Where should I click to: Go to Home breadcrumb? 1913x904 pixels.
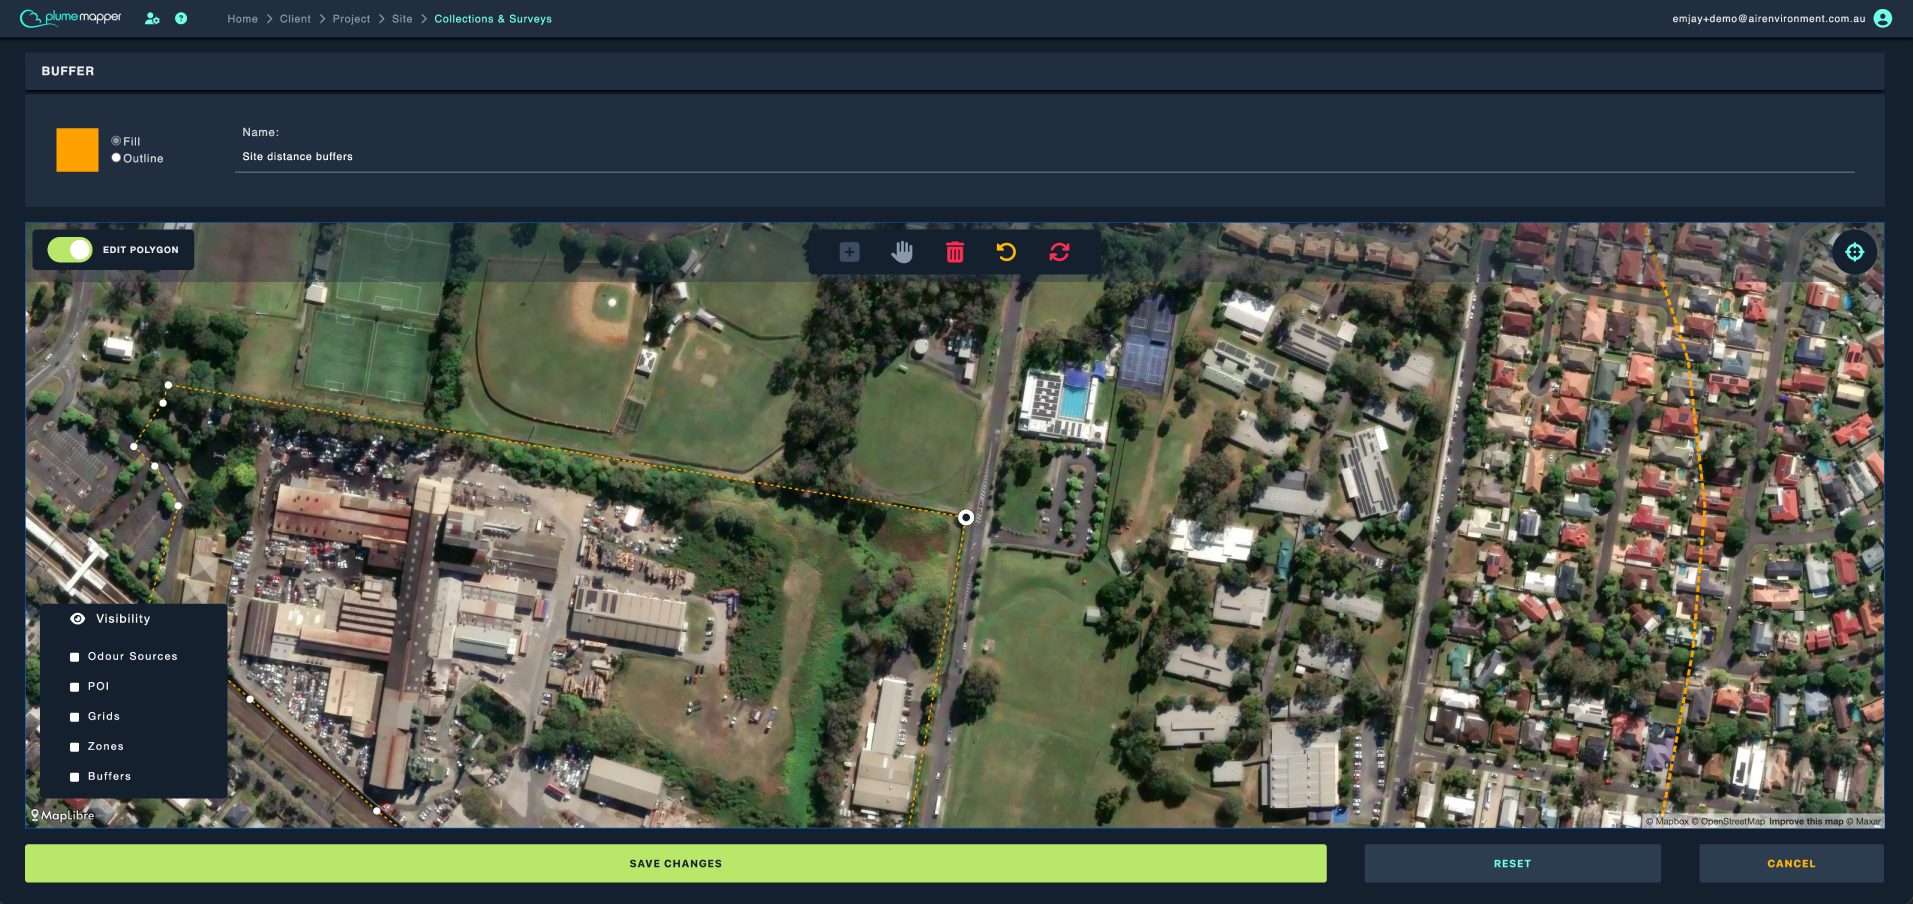[x=242, y=19]
